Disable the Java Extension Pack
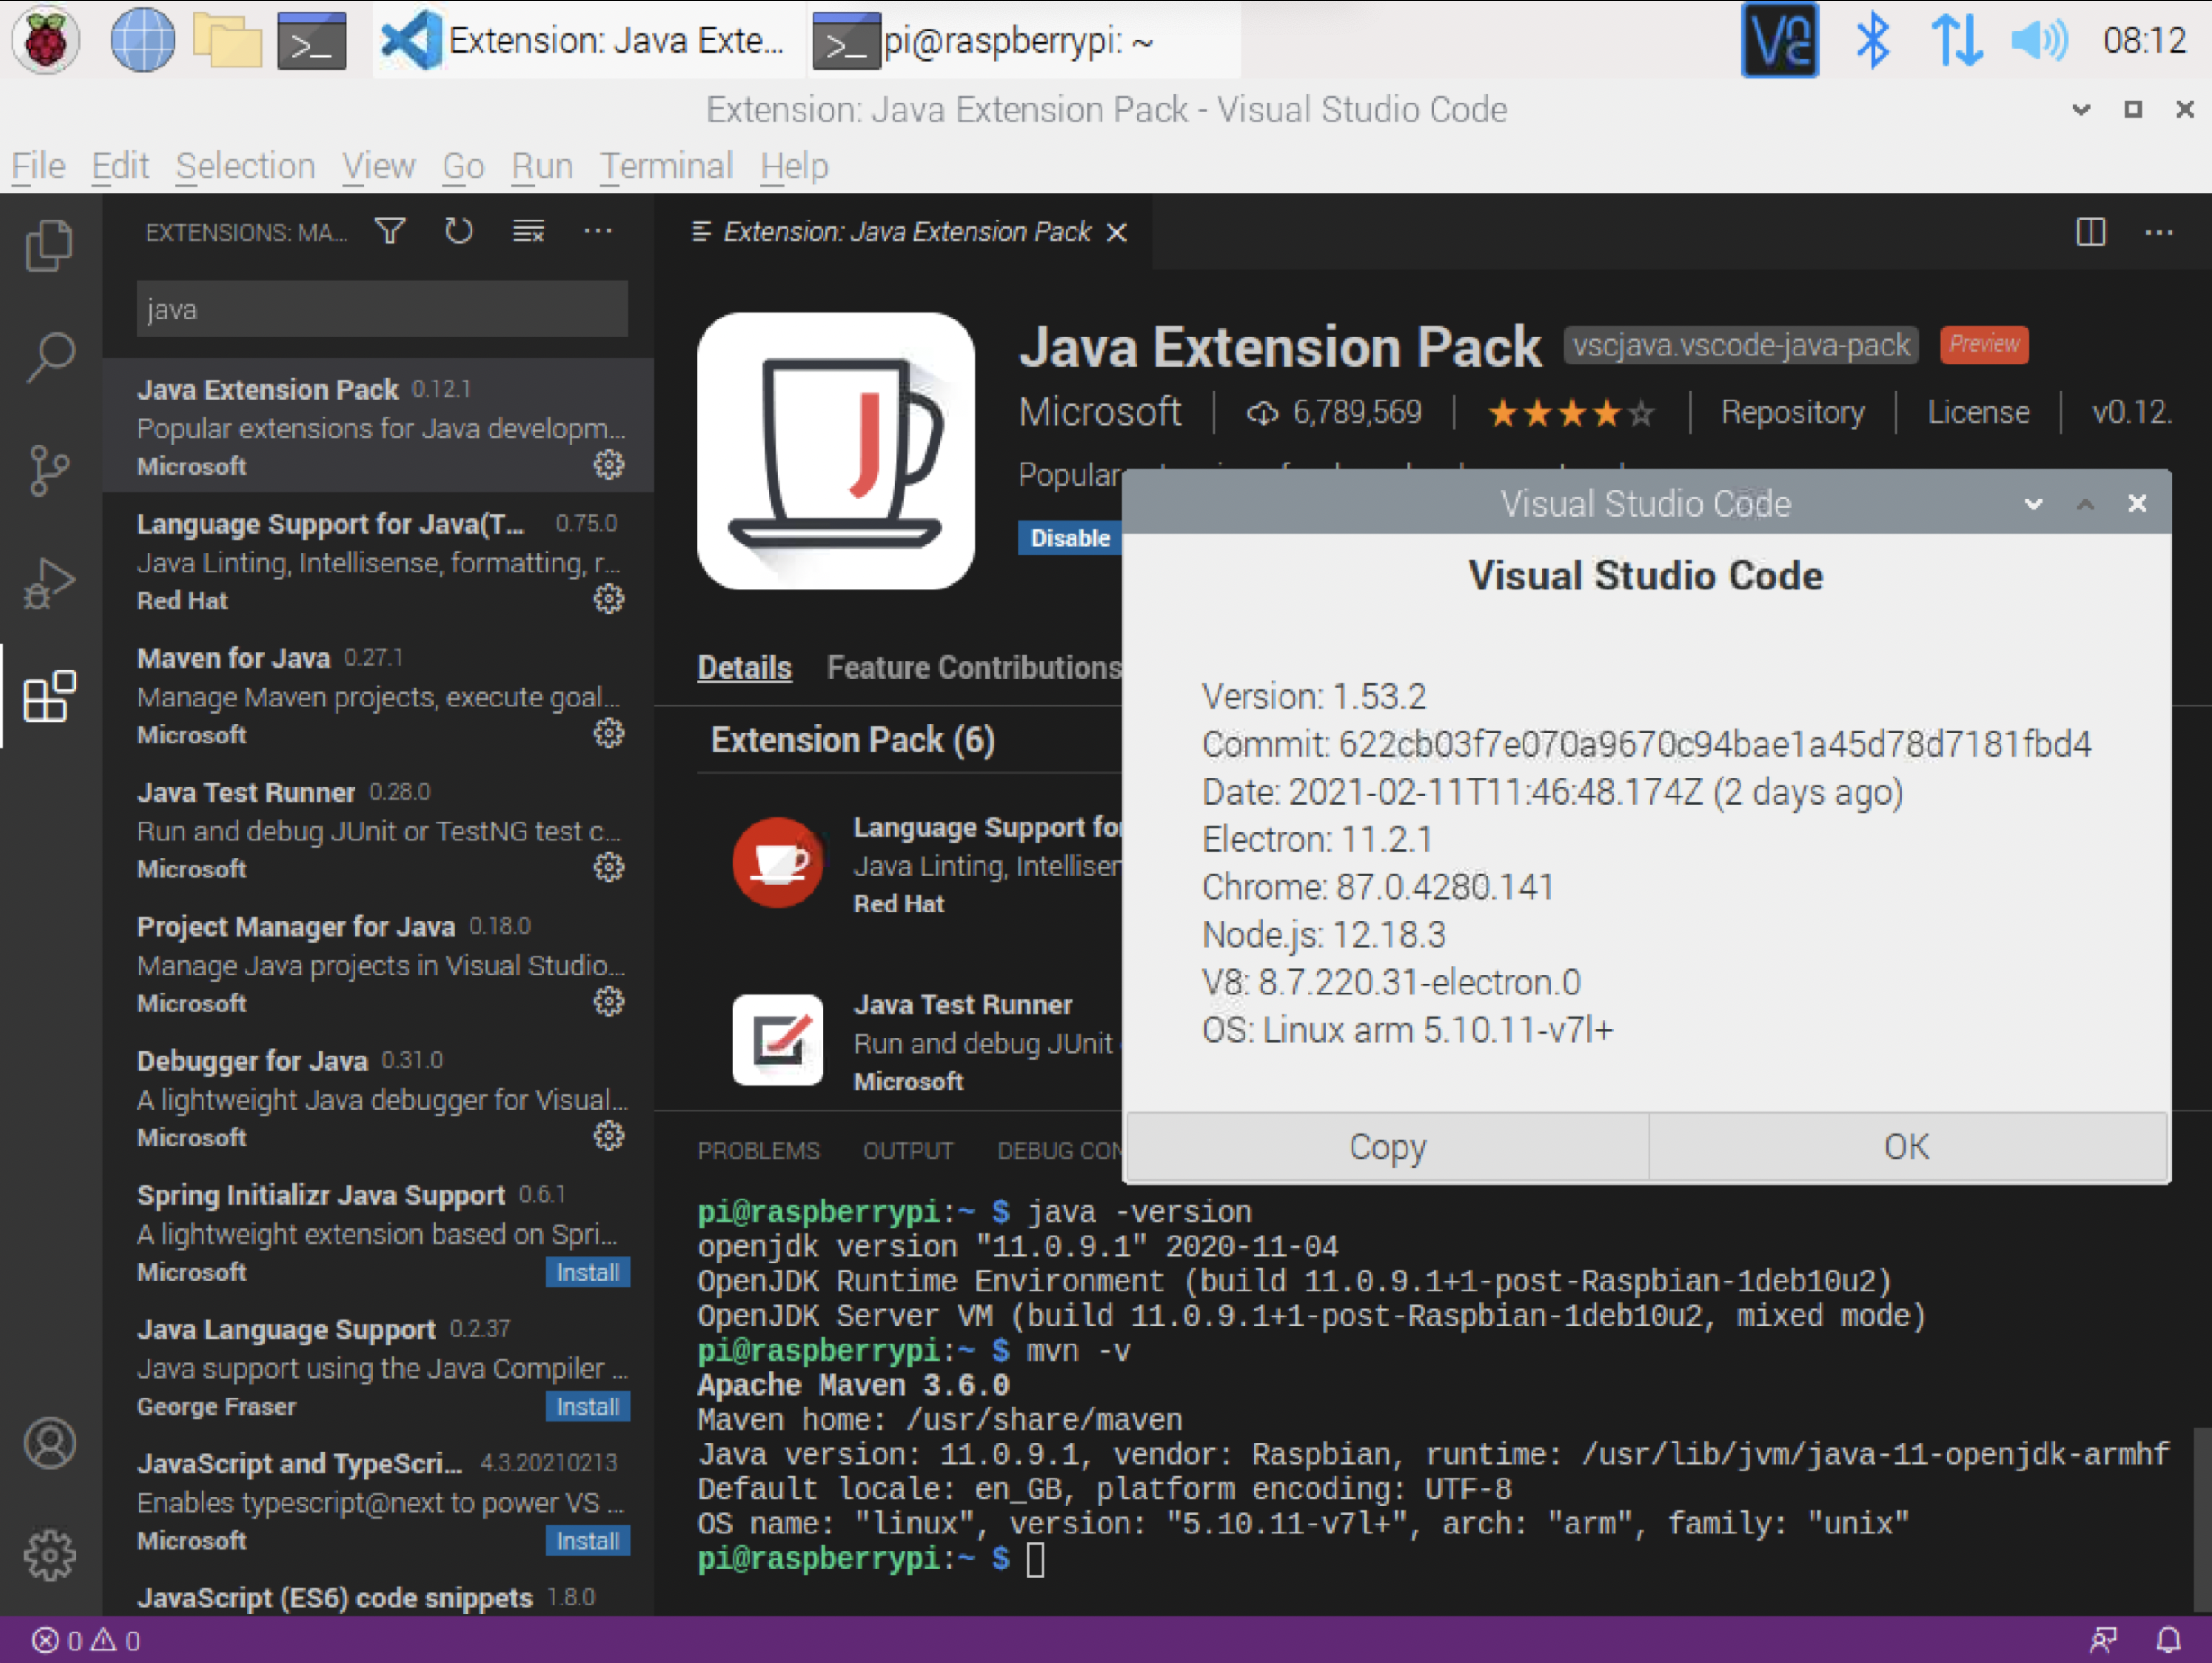 (1069, 538)
